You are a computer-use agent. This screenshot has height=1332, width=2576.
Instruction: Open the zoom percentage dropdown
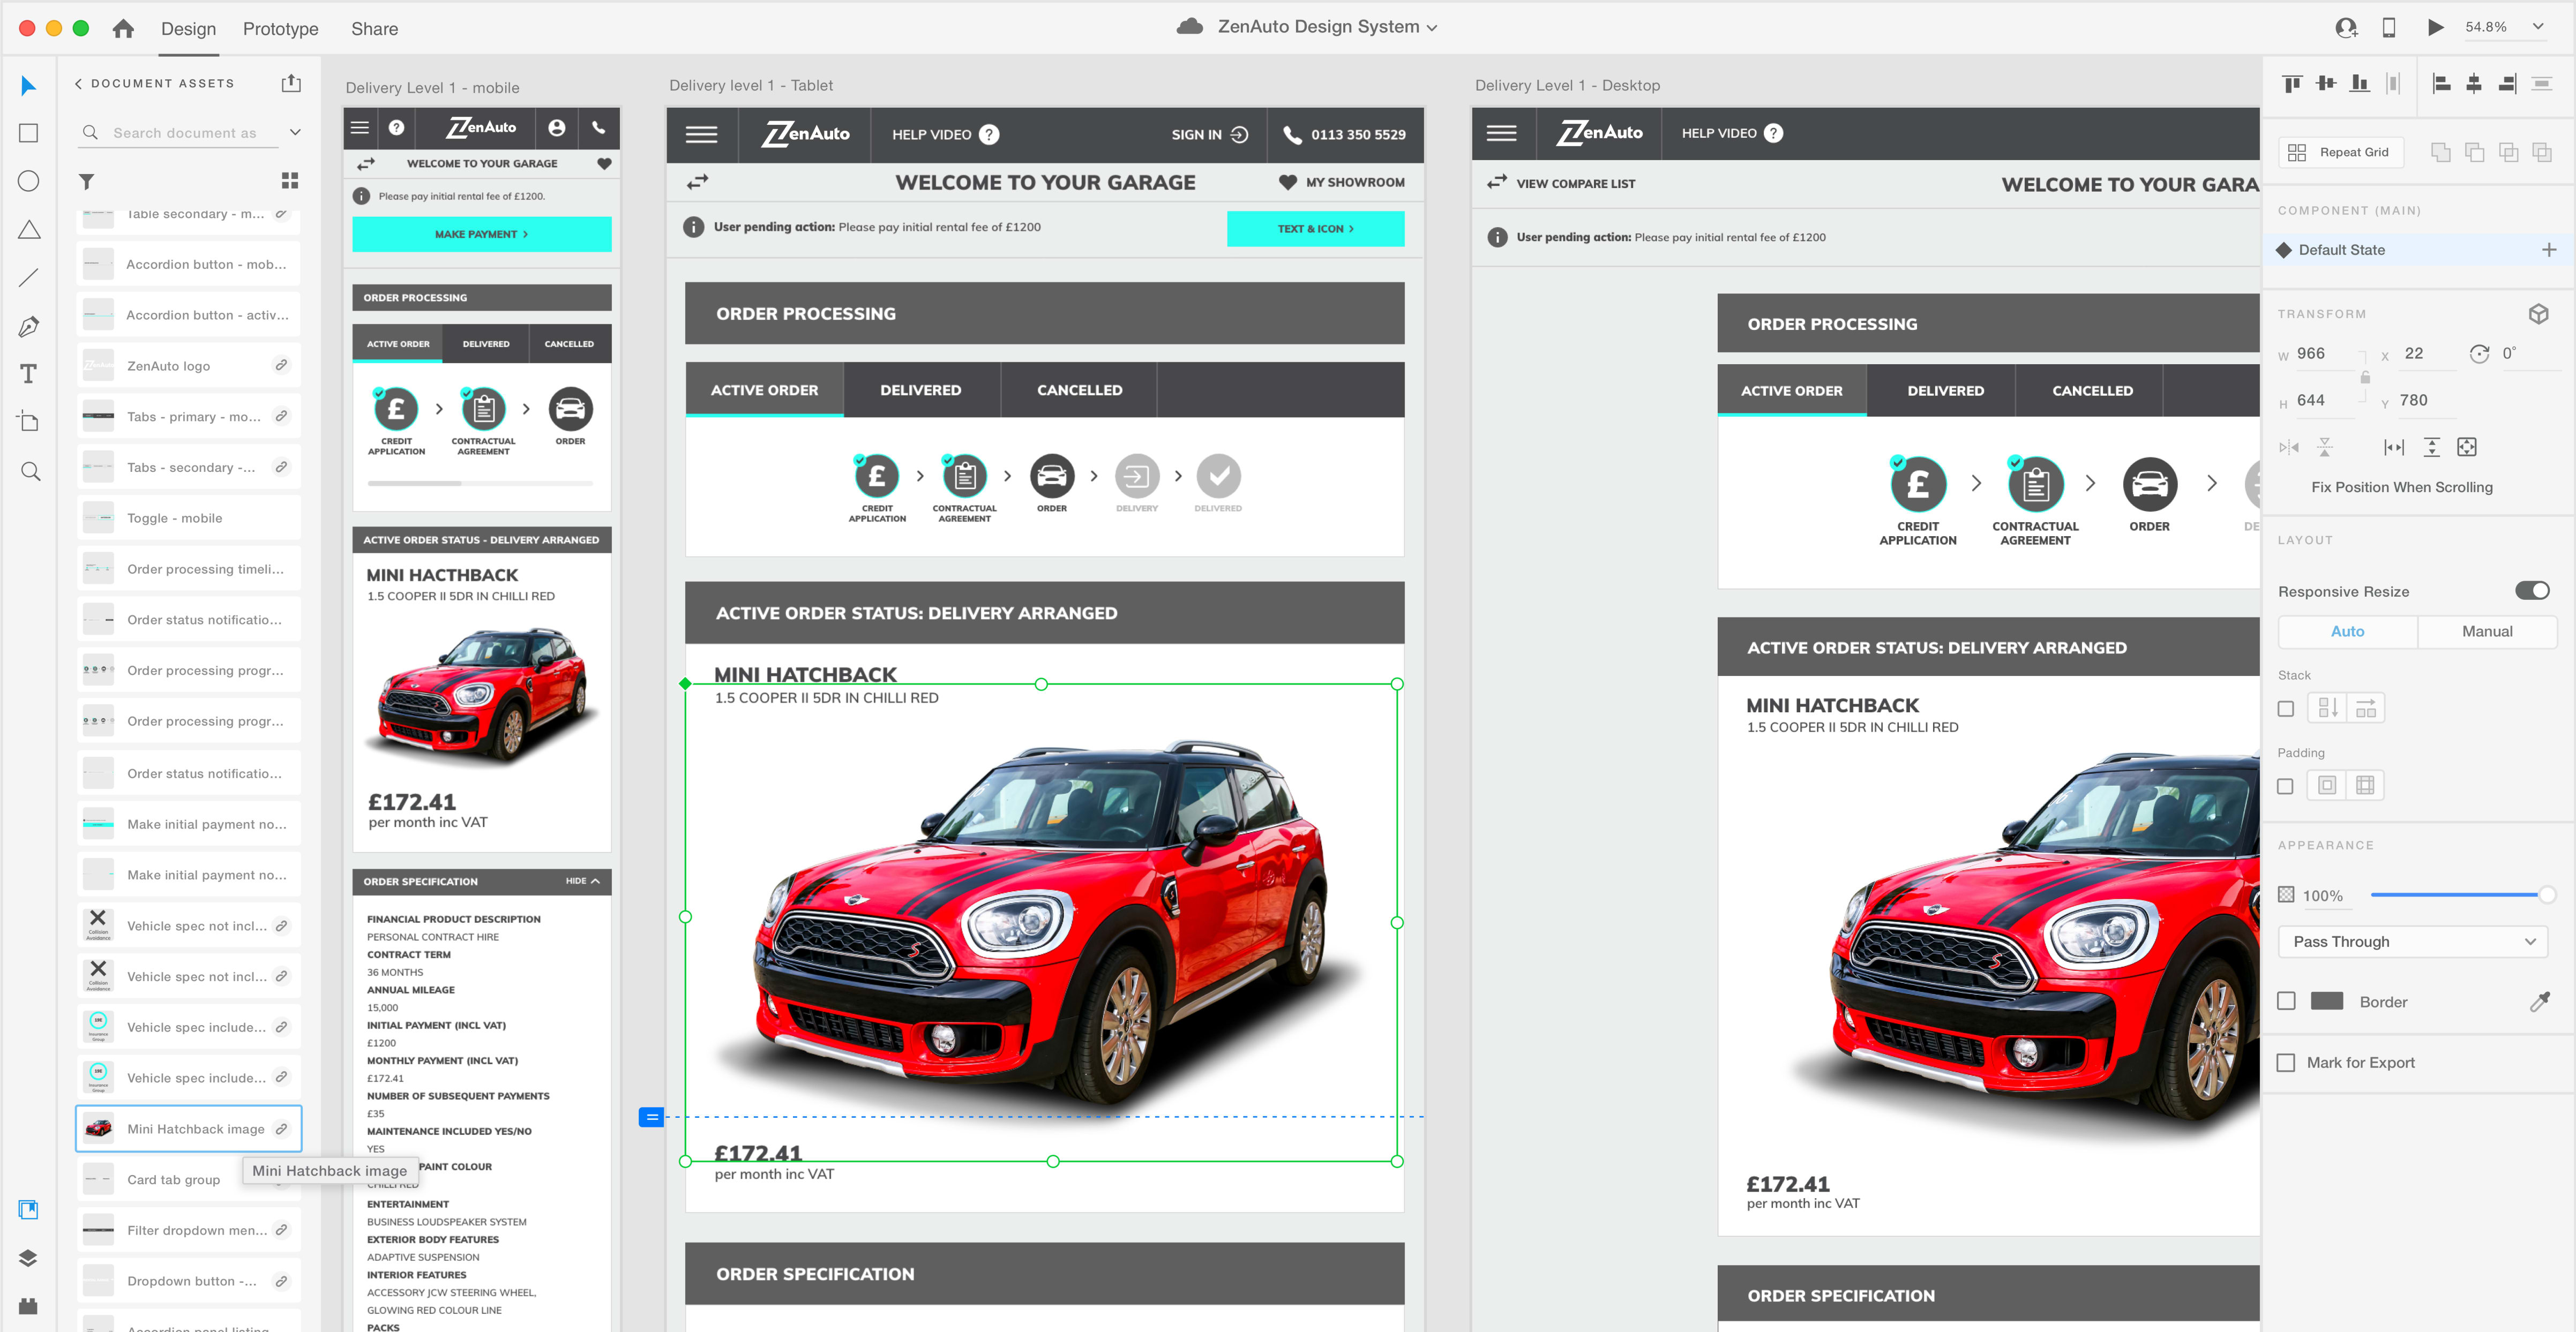[2538, 27]
